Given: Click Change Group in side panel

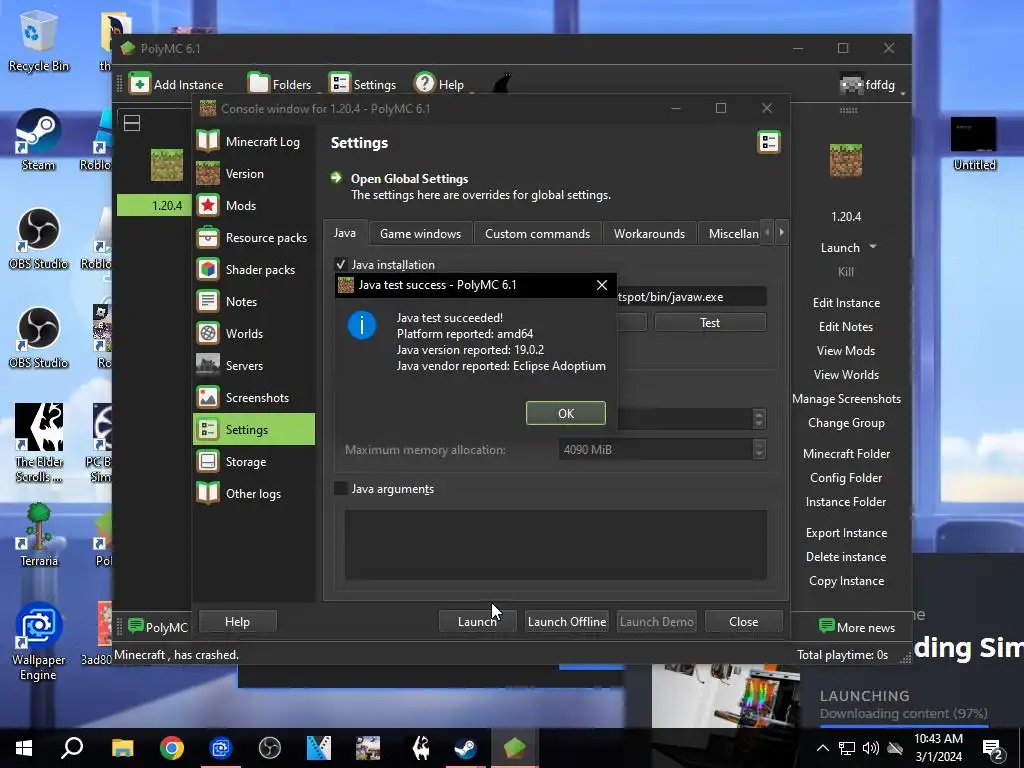Looking at the screenshot, I should point(846,423).
